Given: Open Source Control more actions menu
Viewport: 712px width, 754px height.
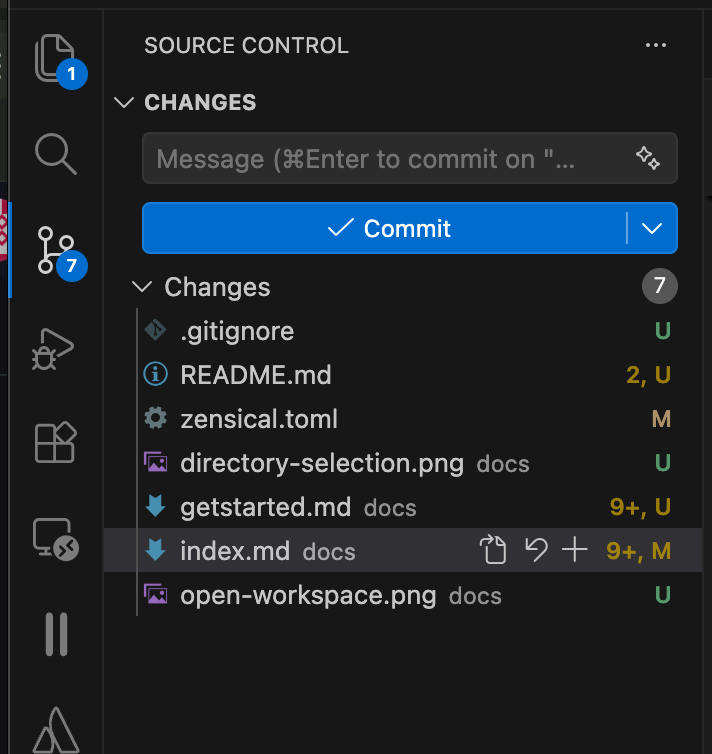Looking at the screenshot, I should (x=656, y=45).
